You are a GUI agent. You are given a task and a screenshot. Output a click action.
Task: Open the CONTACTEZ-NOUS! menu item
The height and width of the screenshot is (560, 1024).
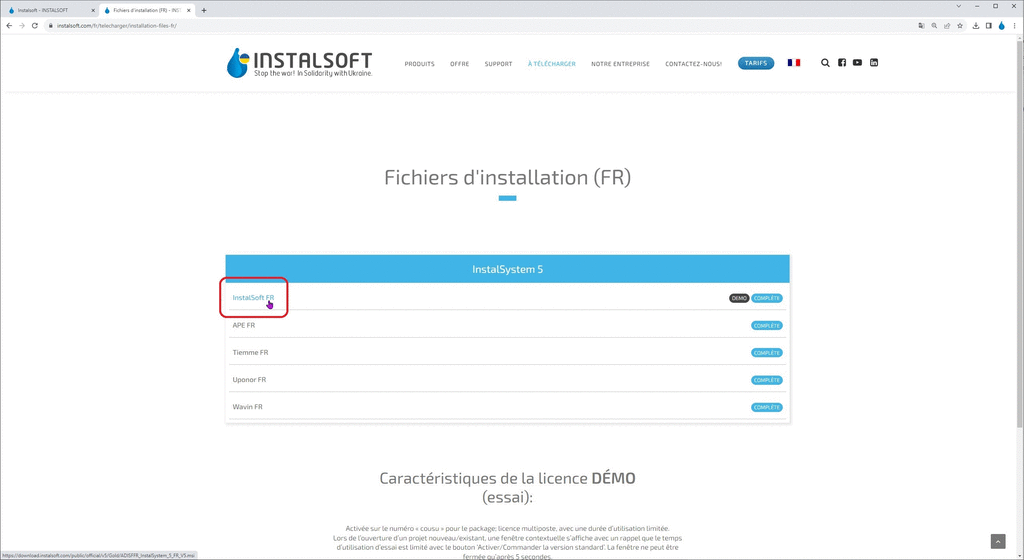click(694, 64)
